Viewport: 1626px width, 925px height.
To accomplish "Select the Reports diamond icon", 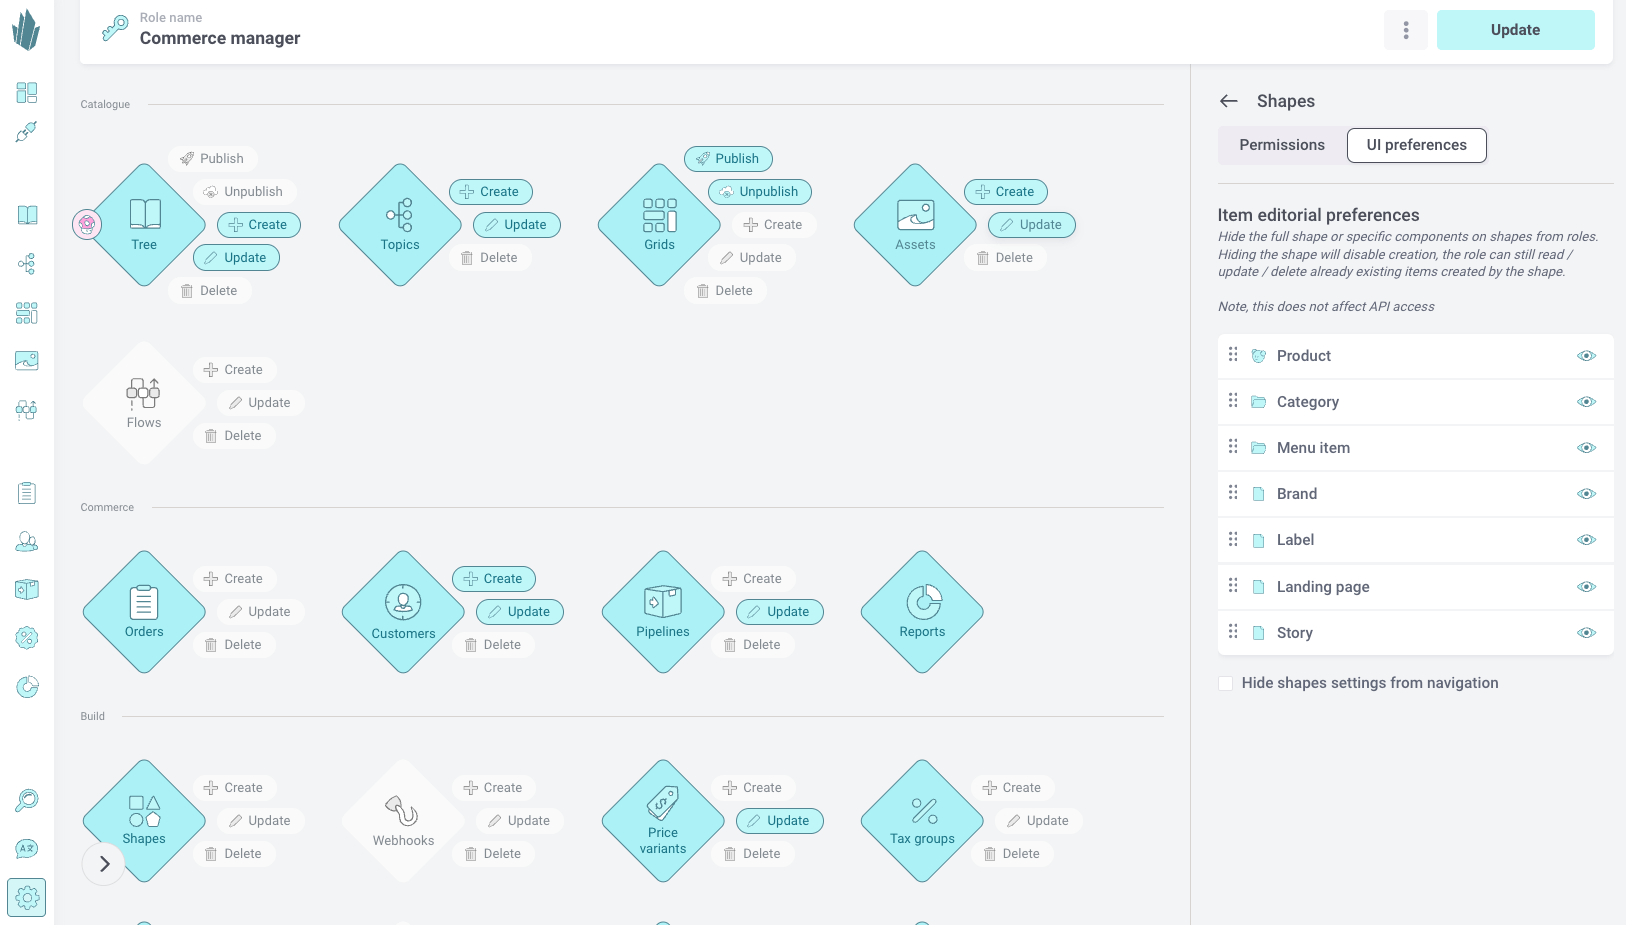I will 922,612.
